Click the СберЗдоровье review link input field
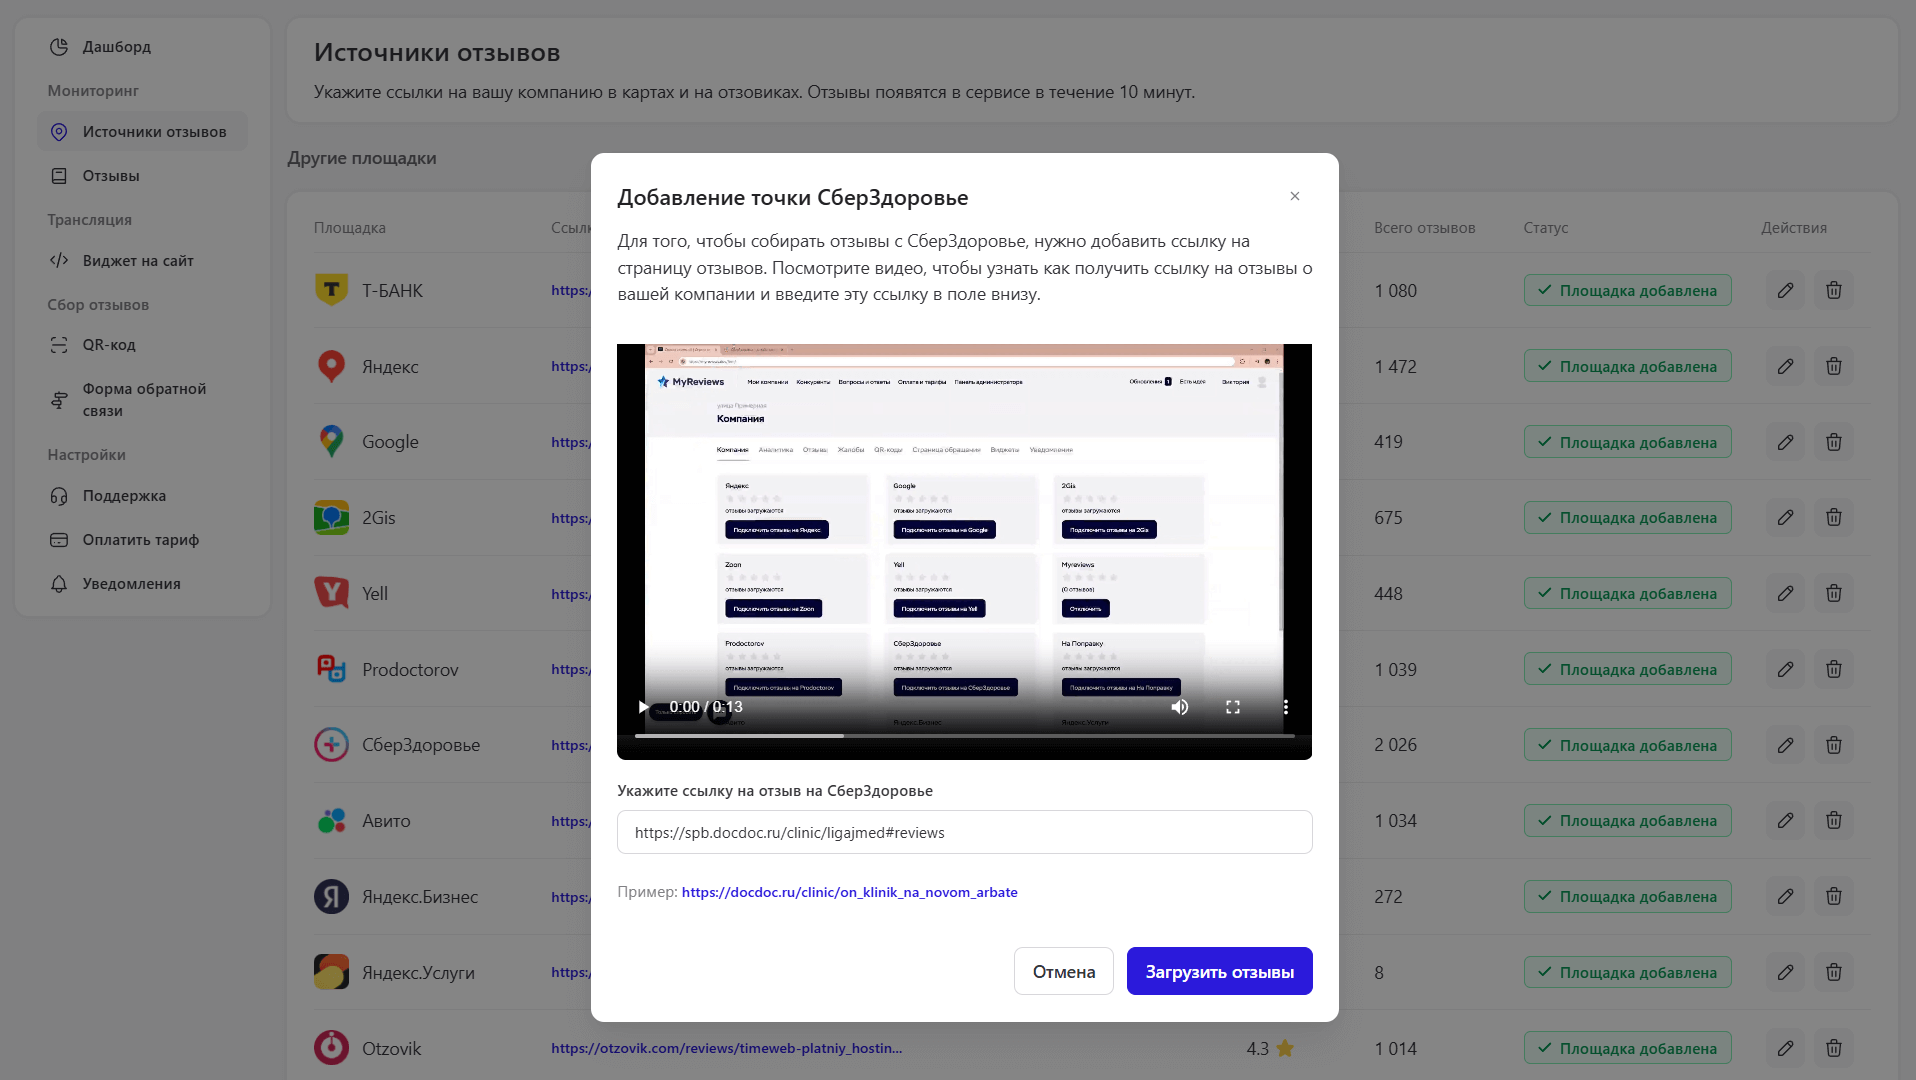Image resolution: width=1916 pixels, height=1080 pixels. (964, 832)
